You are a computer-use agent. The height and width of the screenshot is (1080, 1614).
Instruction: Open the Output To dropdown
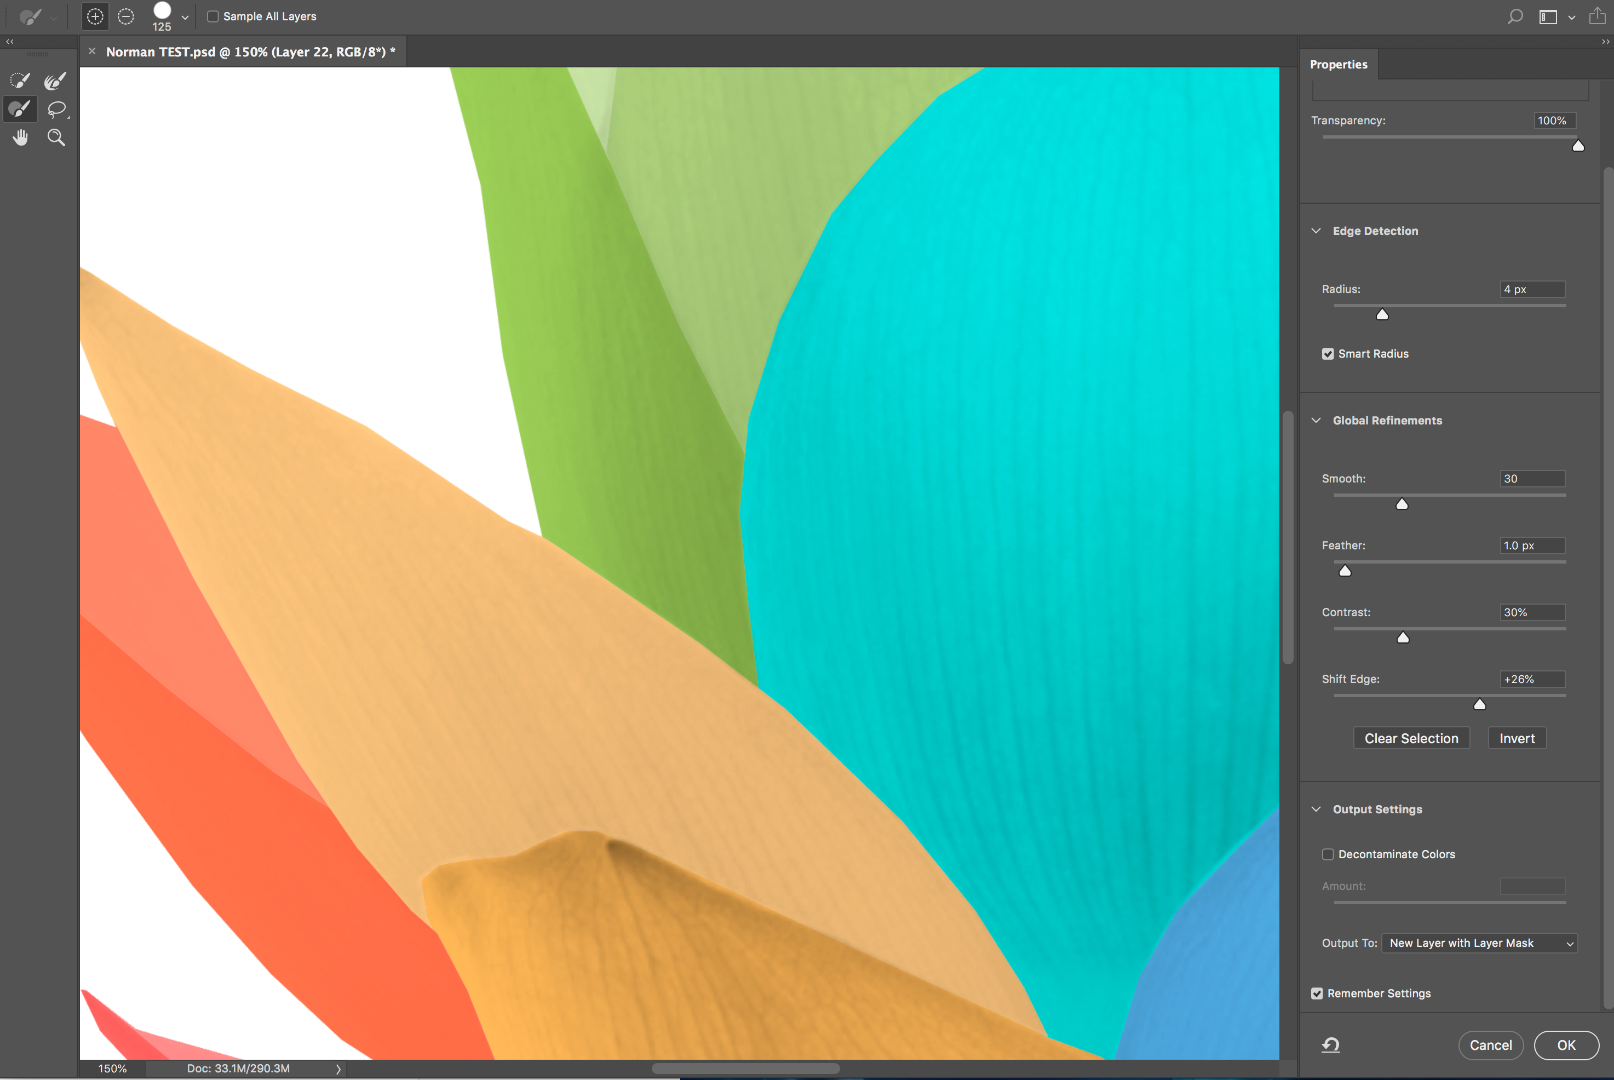click(x=1480, y=943)
